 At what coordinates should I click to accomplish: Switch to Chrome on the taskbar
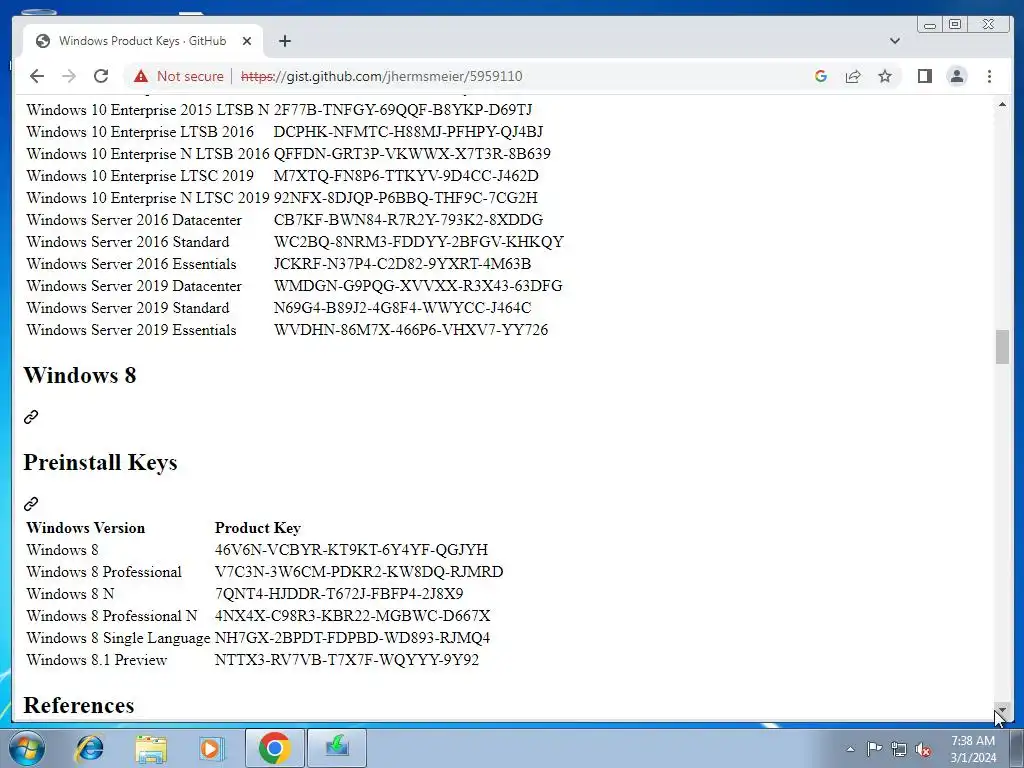point(274,748)
